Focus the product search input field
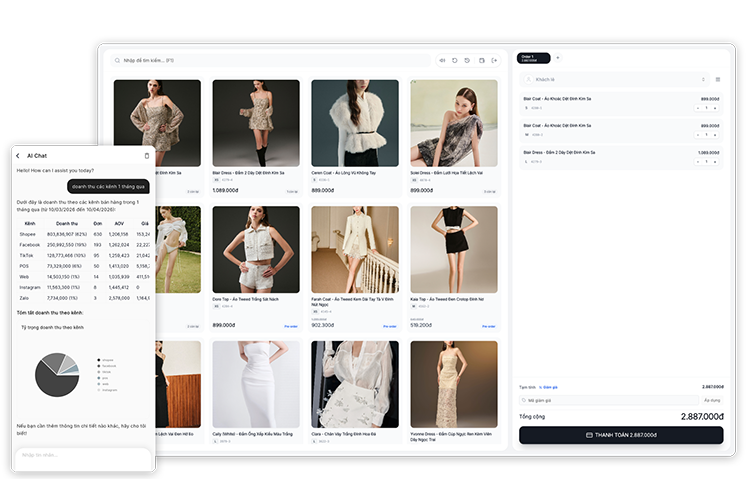This screenshot has height=500, width=750. 270,61
